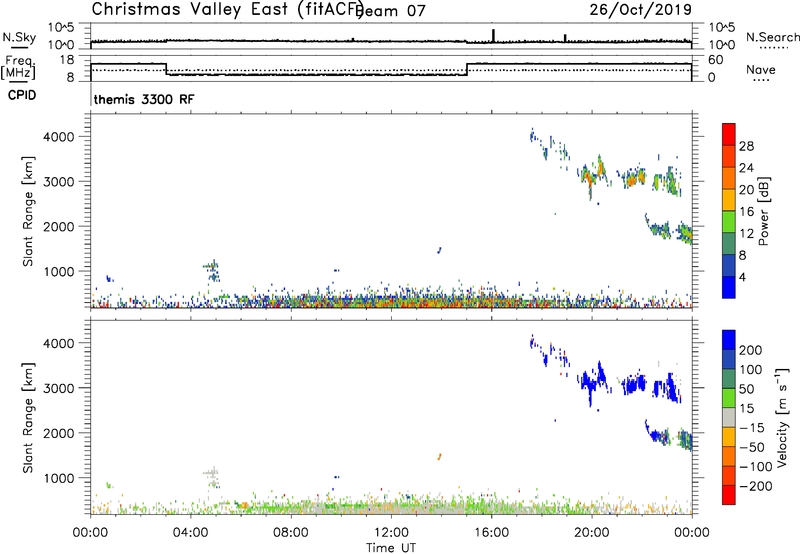Click the blue top segment of Velocity colorbar
Image resolution: width=800 pixels, height=554 pixels.
[x=729, y=340]
